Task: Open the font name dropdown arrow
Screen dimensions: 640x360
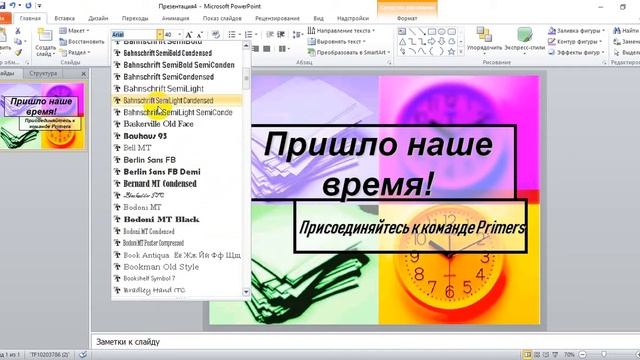Action: (x=160, y=35)
